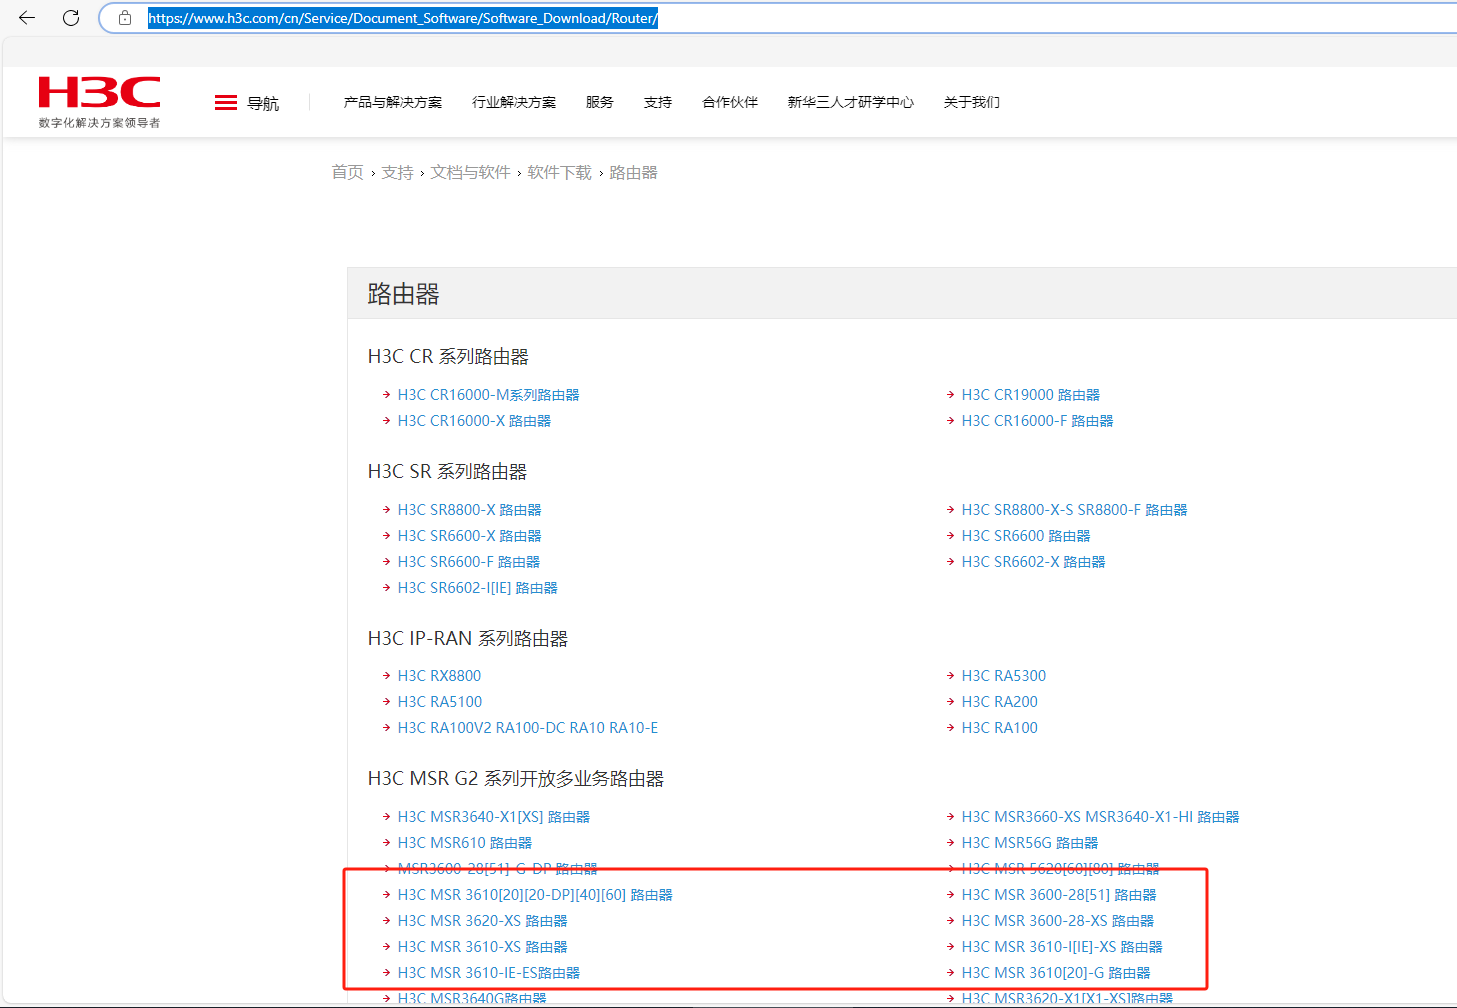Viewport: 1457px width, 1008px height.
Task: Open 产品与解决方案 menu
Action: coord(393,102)
